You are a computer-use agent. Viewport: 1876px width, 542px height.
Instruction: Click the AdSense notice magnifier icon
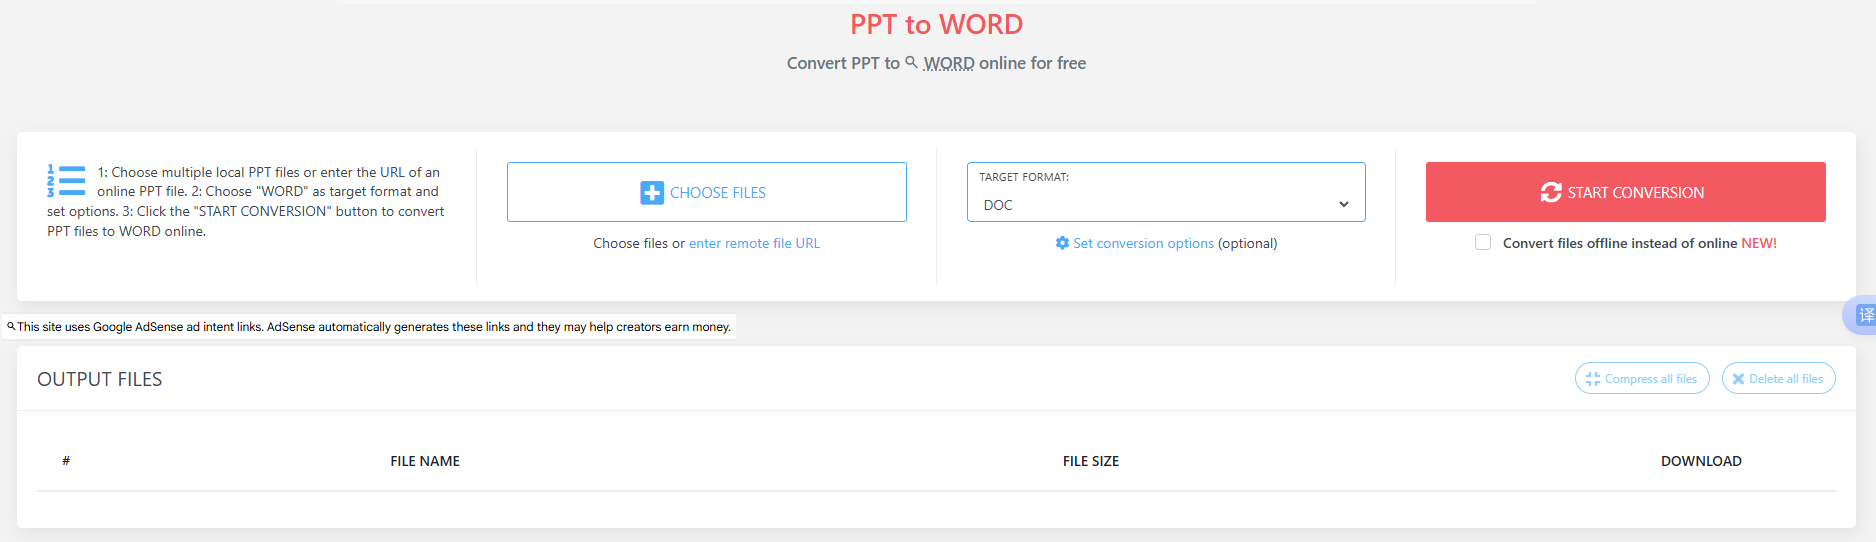[11, 326]
